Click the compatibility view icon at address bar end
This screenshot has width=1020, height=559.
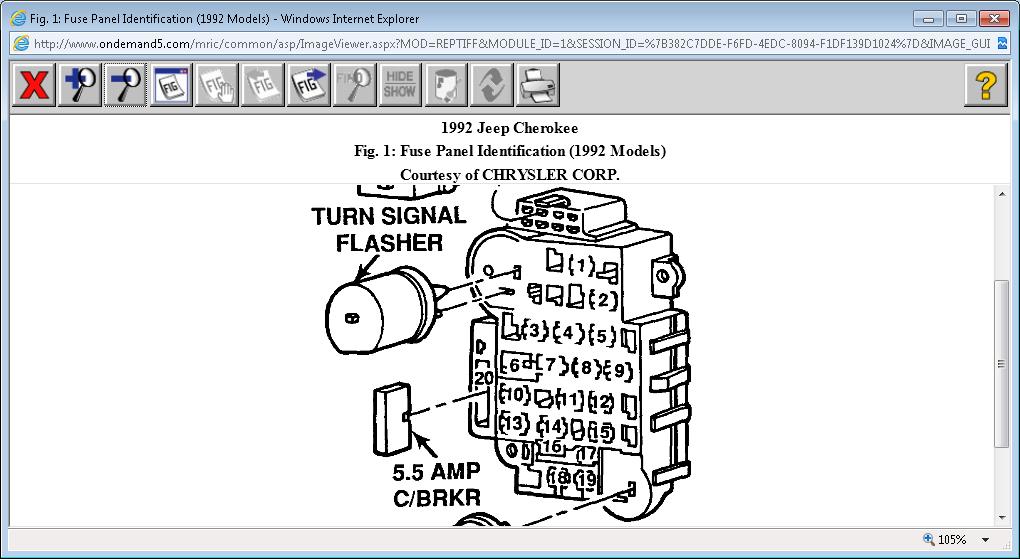[1002, 44]
